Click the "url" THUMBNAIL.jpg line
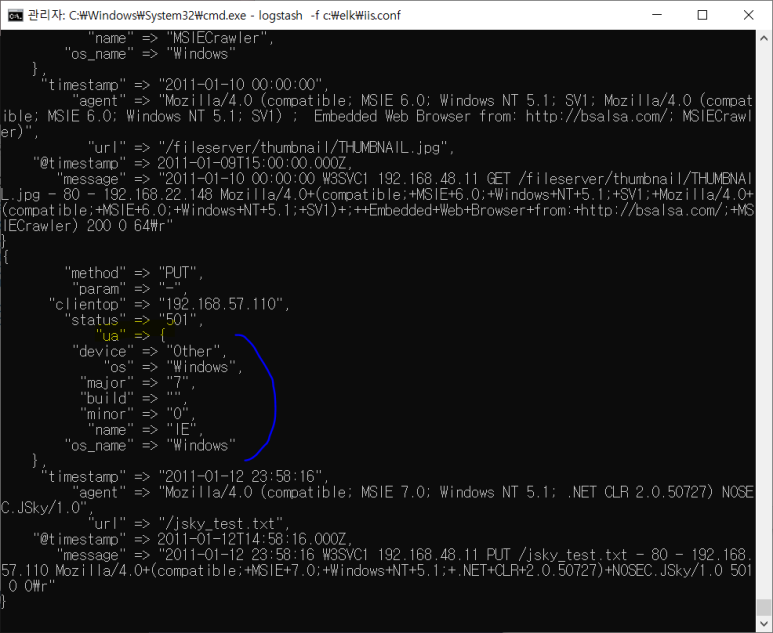Image resolution: width=773 pixels, height=633 pixels. (272, 147)
